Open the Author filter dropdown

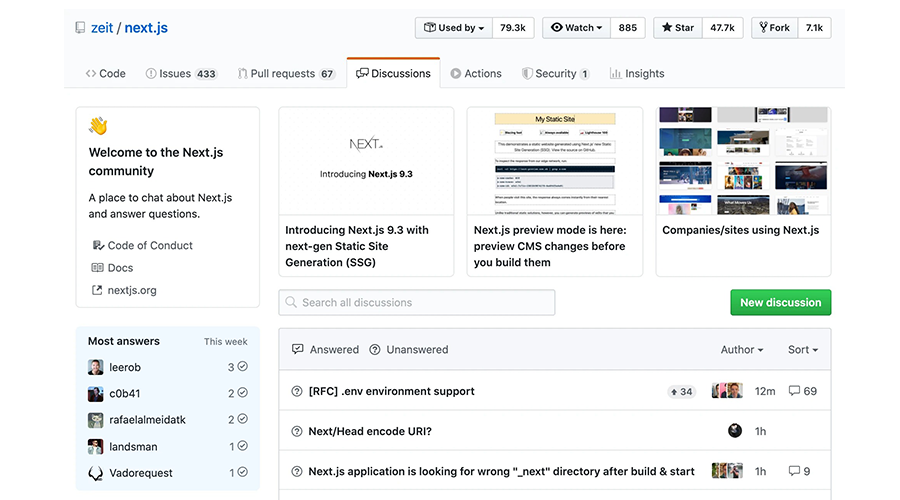[x=742, y=350]
